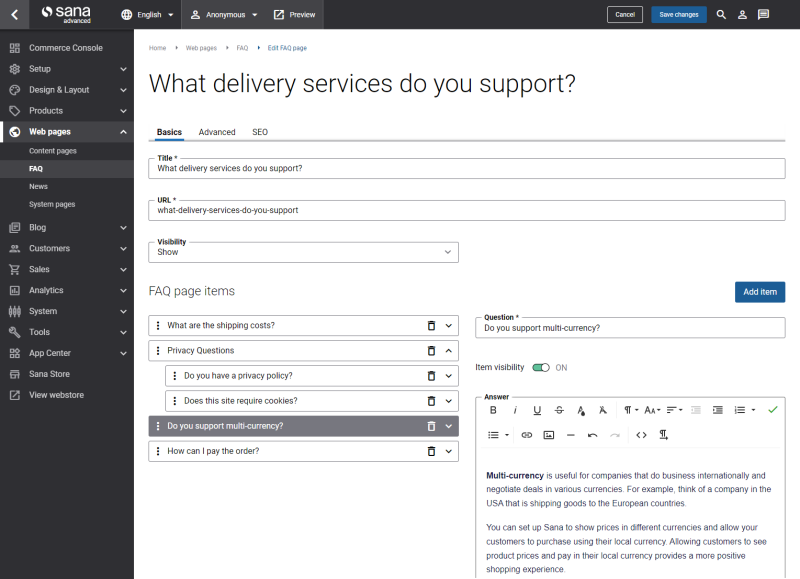The image size is (800, 579).
Task: Click the Save changes button
Action: pyautogui.click(x=679, y=15)
